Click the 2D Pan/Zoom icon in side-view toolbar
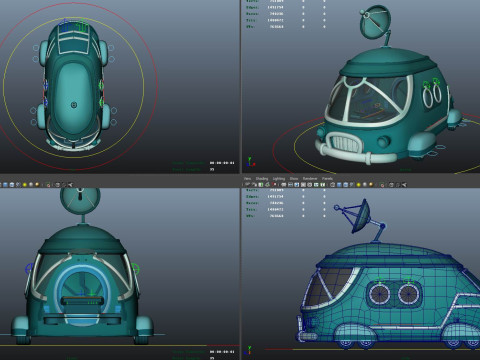The image size is (480, 360). [x=274, y=185]
